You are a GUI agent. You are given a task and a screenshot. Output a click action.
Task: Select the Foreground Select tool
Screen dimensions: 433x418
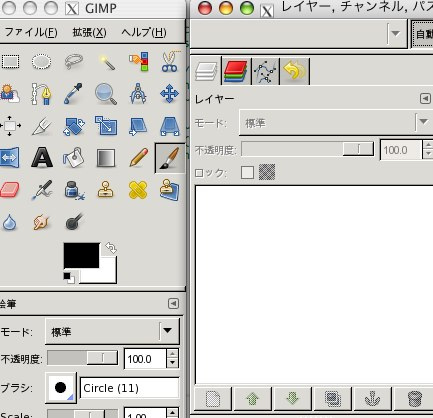(9, 94)
